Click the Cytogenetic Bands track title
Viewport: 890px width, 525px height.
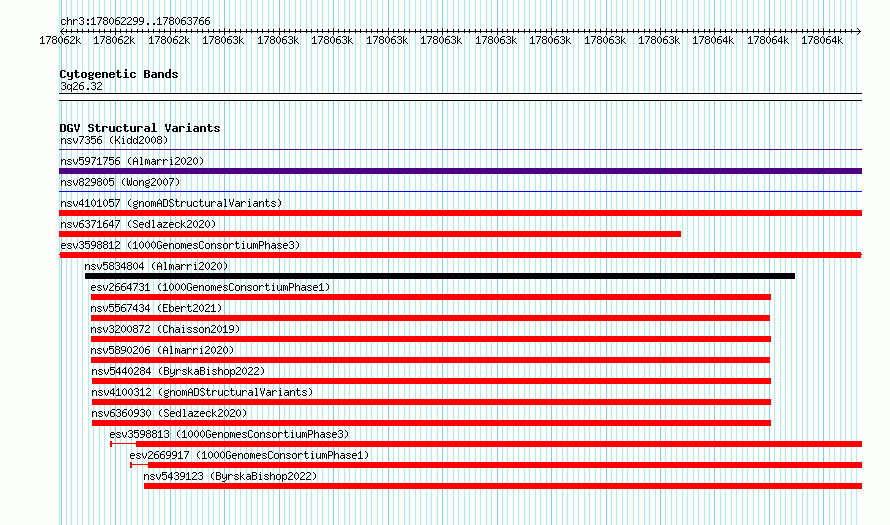tap(119, 74)
